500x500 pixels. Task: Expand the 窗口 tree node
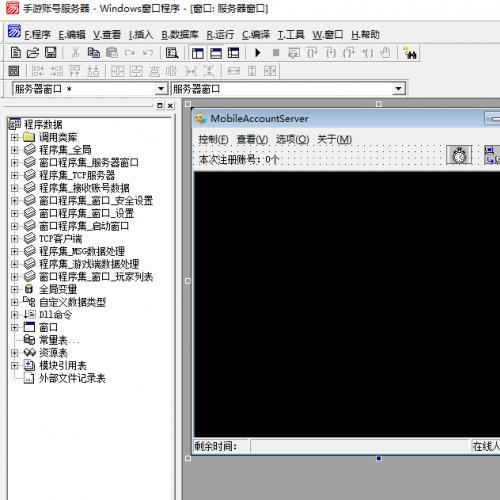point(14,327)
